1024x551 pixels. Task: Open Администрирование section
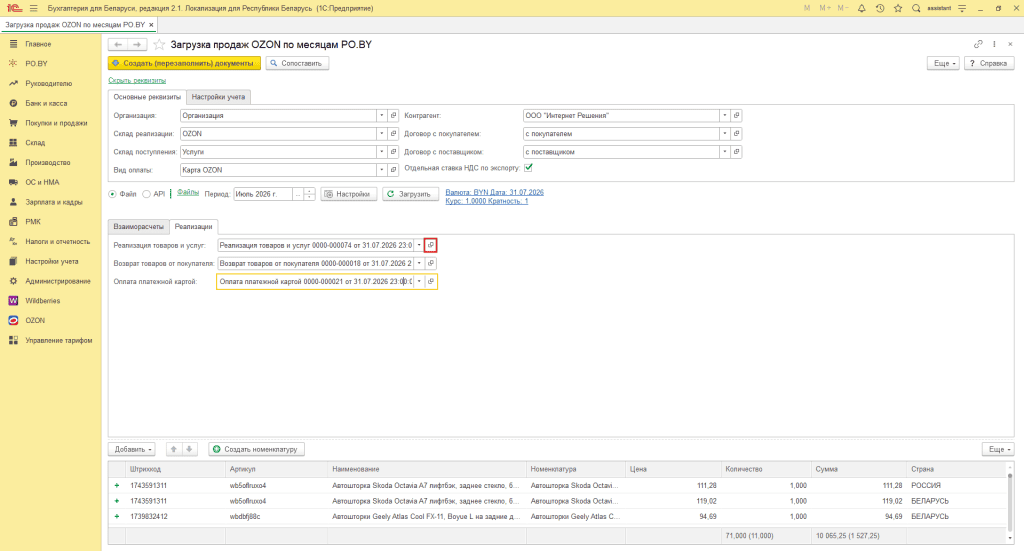[57, 281]
